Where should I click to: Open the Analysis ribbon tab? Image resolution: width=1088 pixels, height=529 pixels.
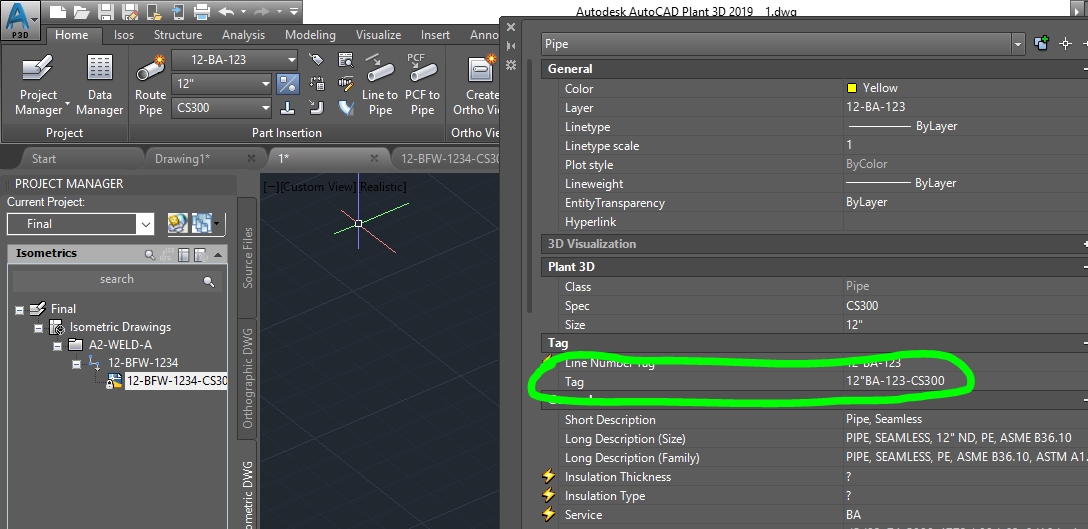[x=244, y=35]
